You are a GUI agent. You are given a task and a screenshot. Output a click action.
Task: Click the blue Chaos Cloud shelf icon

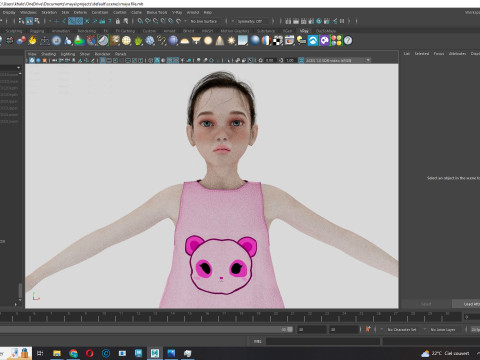(x=313, y=41)
